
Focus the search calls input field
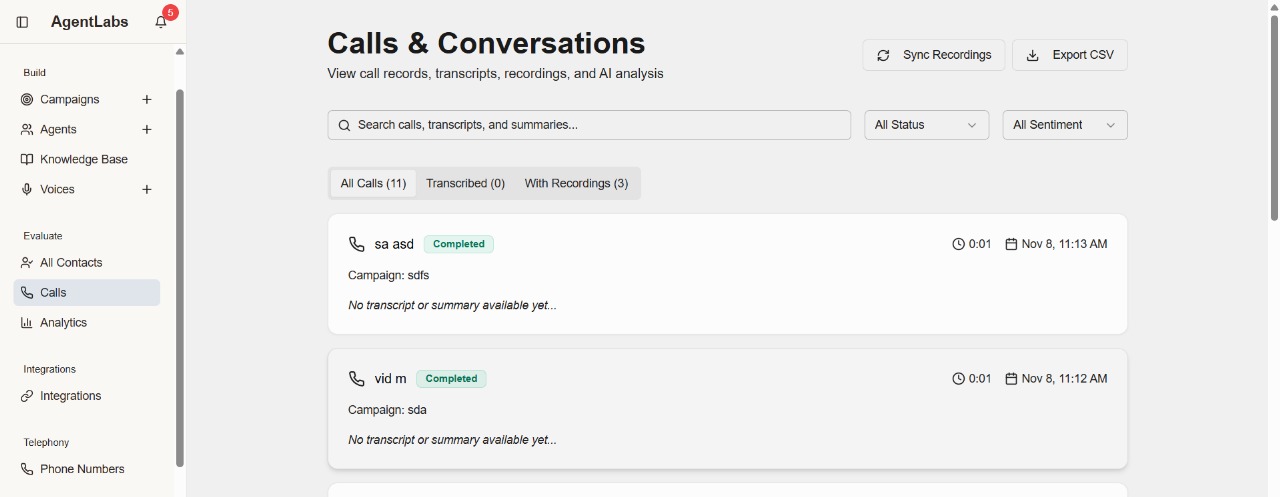589,125
